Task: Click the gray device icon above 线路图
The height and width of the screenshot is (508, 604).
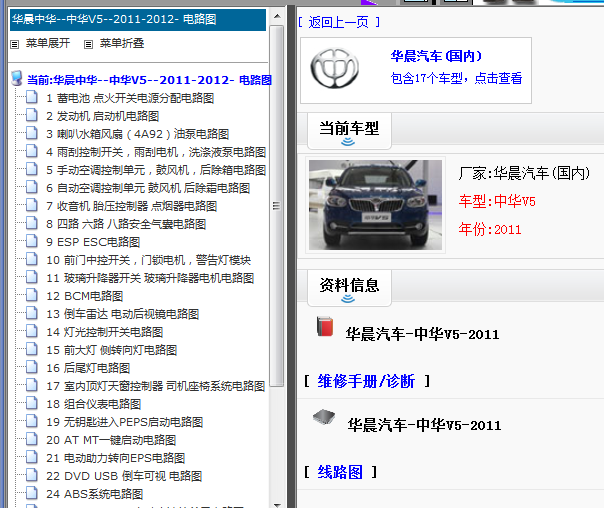Action: pyautogui.click(x=324, y=417)
